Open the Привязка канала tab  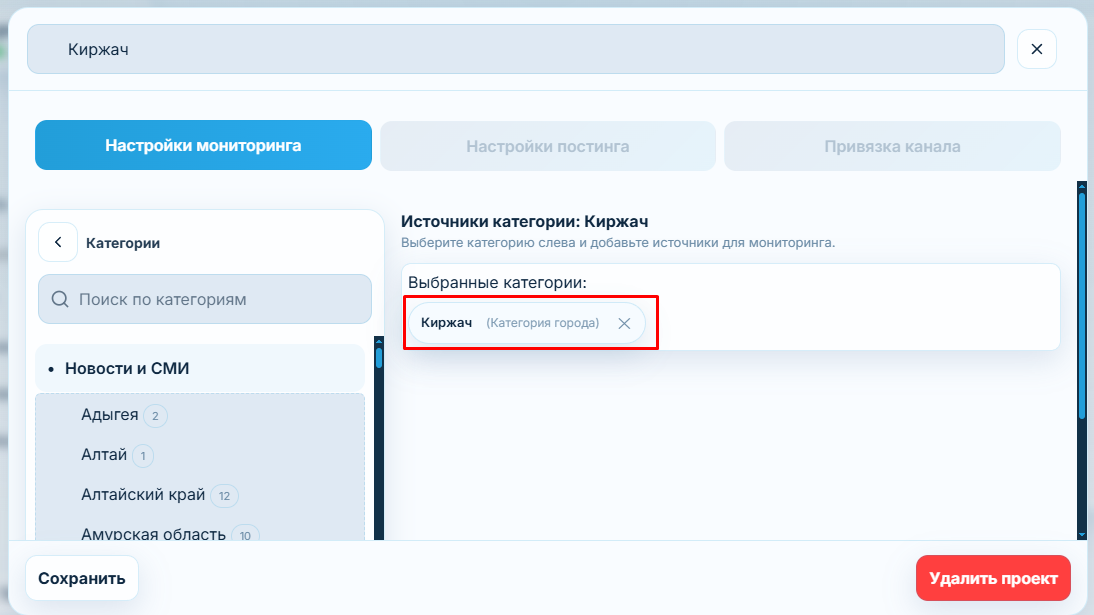point(892,146)
